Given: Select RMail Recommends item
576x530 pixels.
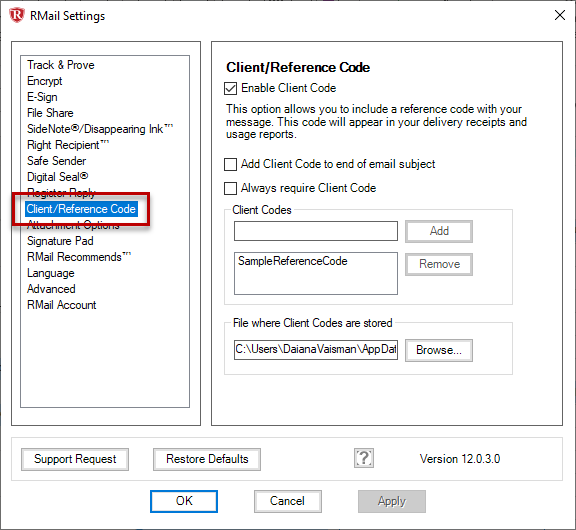Looking at the screenshot, I should (x=79, y=257).
